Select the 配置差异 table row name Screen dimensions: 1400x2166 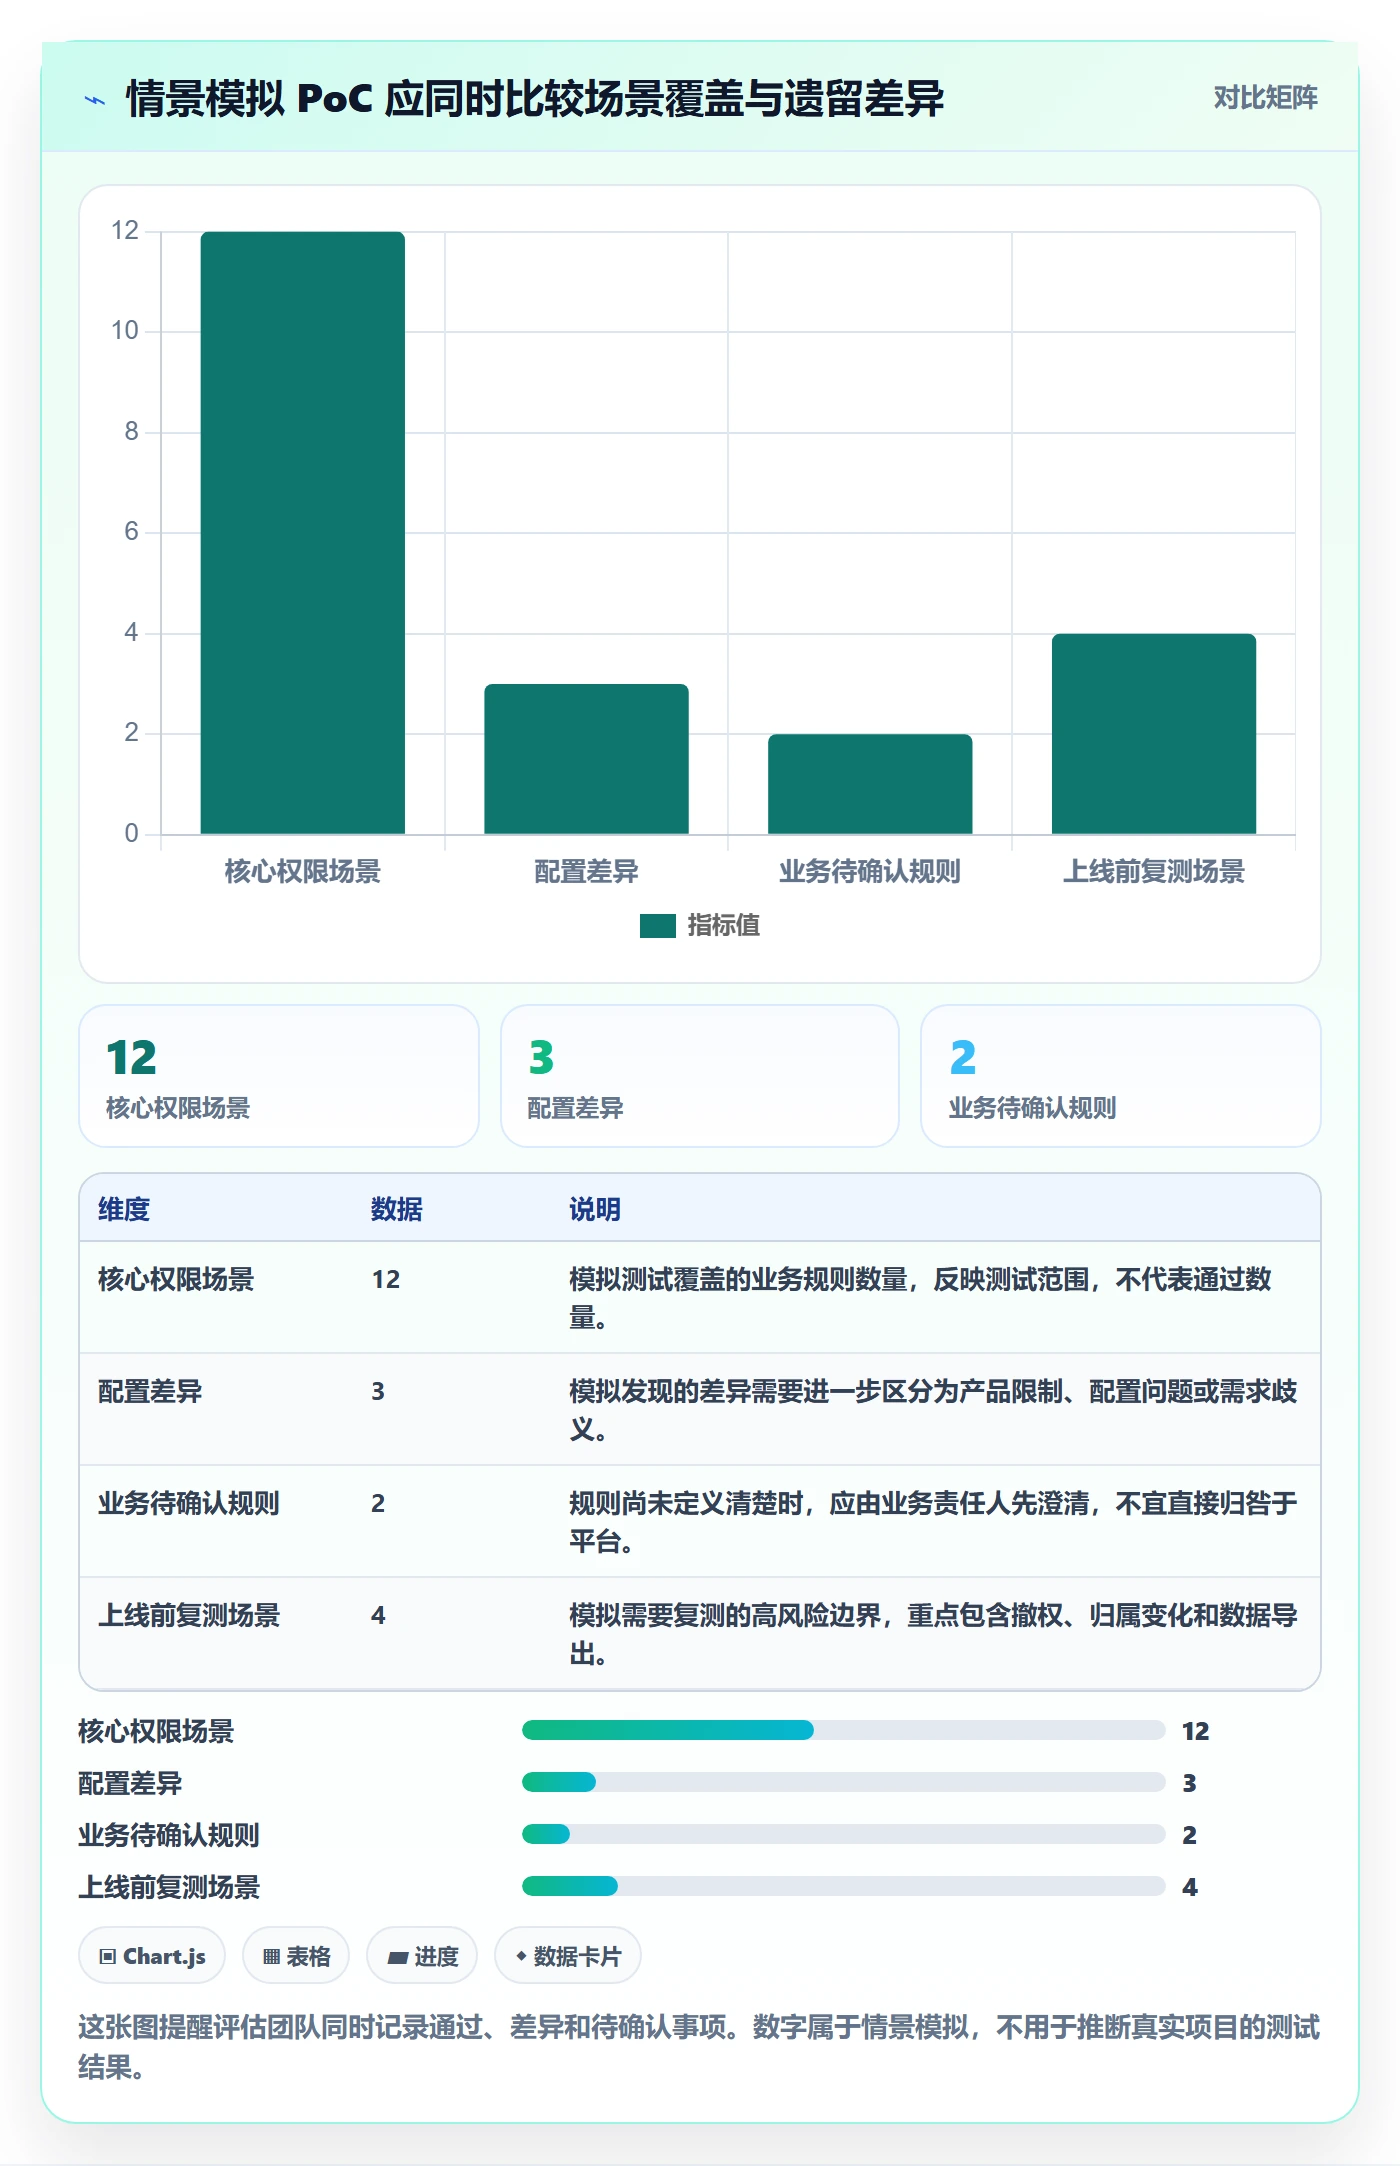[150, 1391]
